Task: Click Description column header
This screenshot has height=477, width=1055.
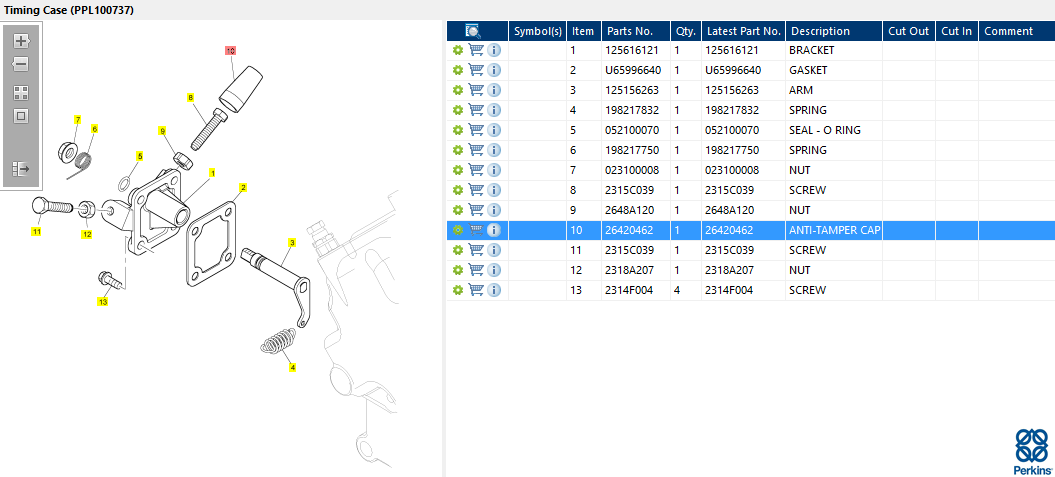Action: pyautogui.click(x=834, y=31)
